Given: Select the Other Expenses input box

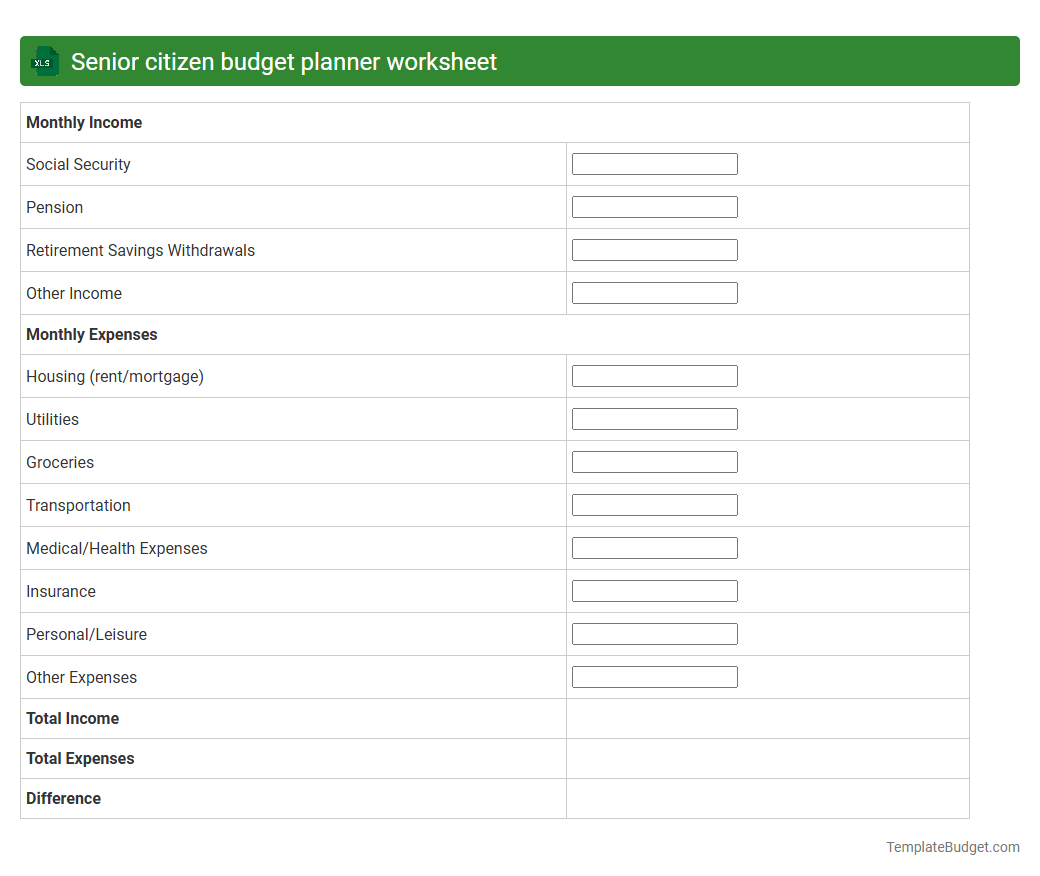Looking at the screenshot, I should coord(654,676).
